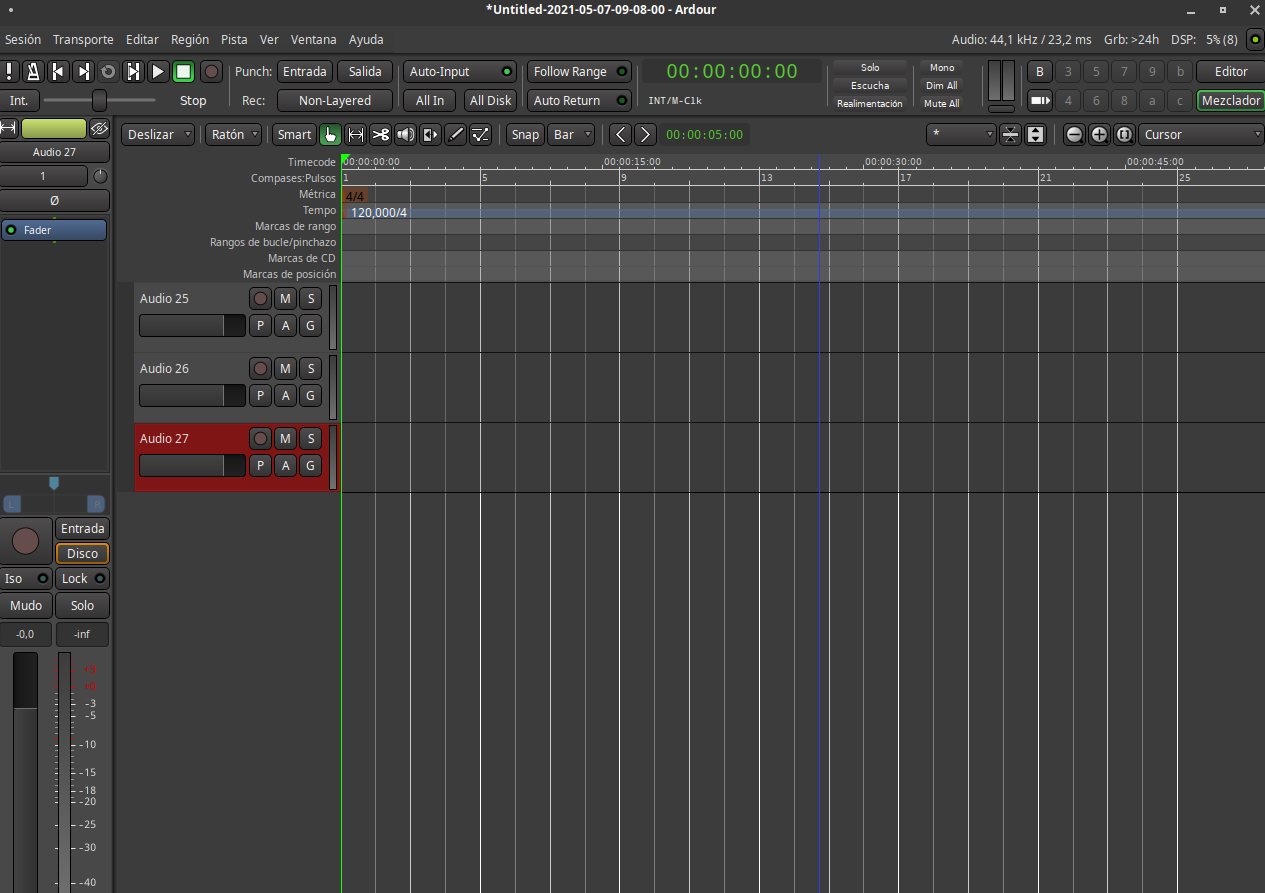Viewport: 1265px width, 893px height.
Task: Select the Audition speaker tool
Action: click(x=406, y=135)
